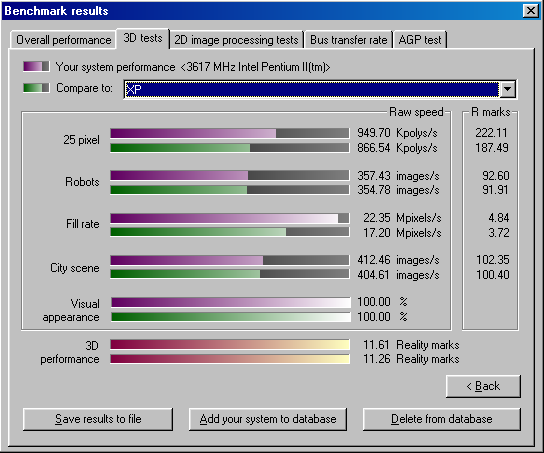Click the 412.46 images/s value
The image size is (544, 453).
(x=399, y=260)
